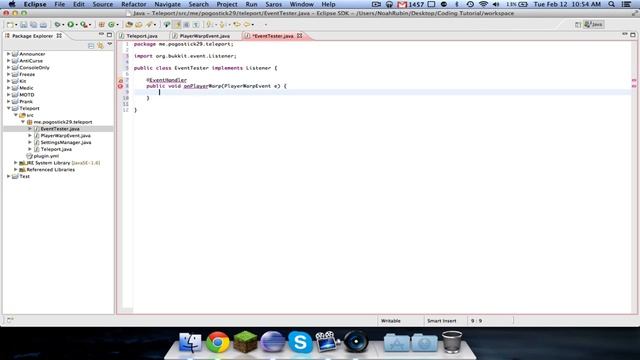Open dropdown next to New Class icon

point(117,25)
